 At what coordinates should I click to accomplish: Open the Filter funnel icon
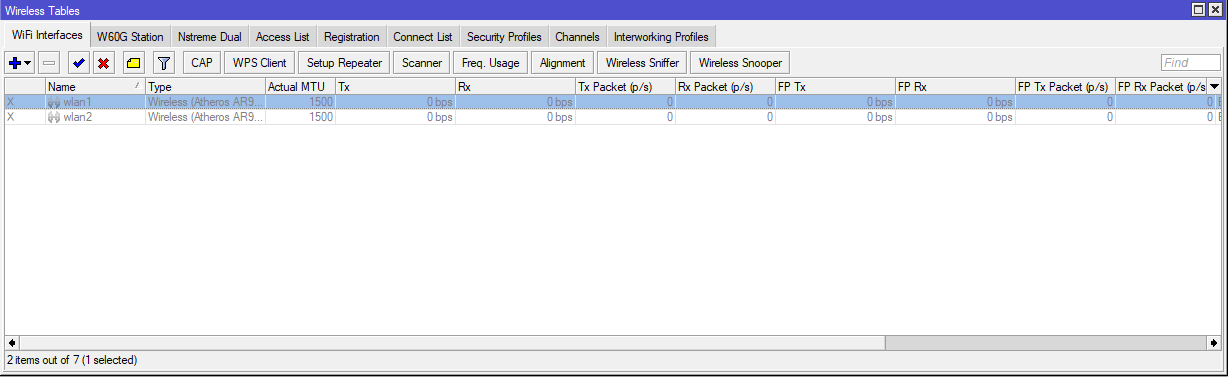point(164,63)
